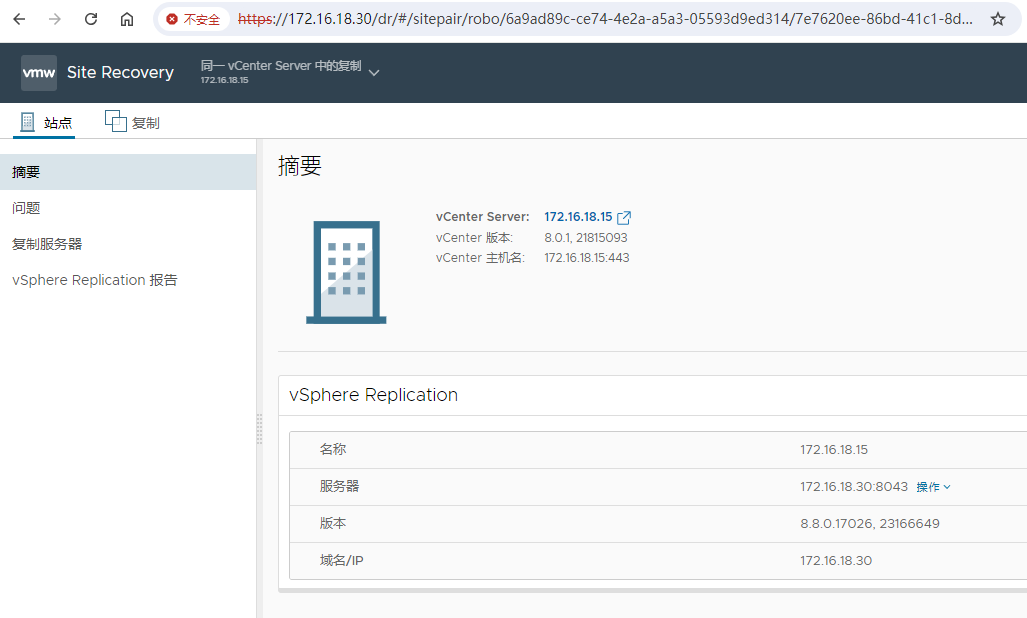Click vCenter hostname value 172.16.18.15:443
The height and width of the screenshot is (618, 1027).
coord(587,258)
